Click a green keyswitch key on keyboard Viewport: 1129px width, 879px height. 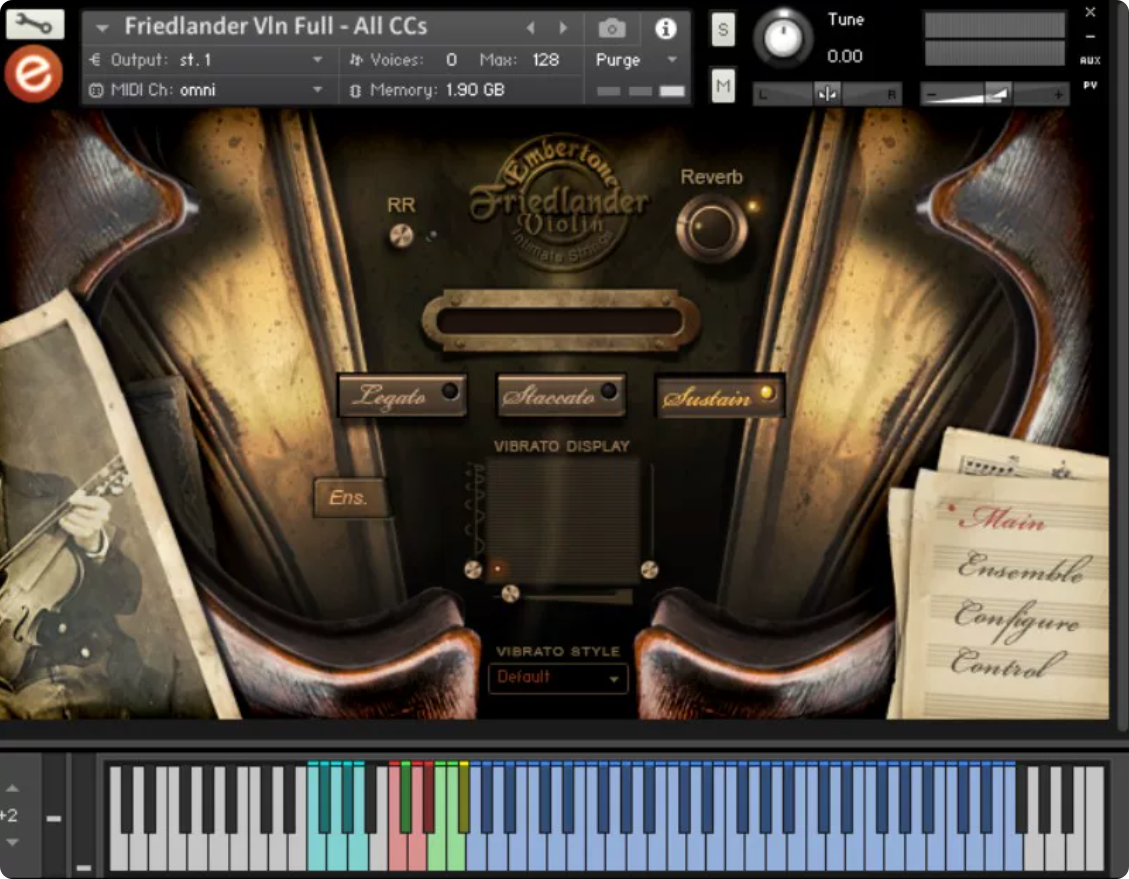436,853
